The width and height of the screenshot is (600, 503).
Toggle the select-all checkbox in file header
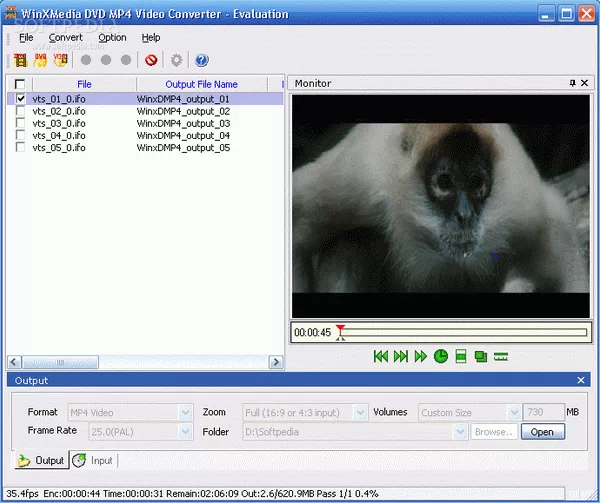point(21,84)
